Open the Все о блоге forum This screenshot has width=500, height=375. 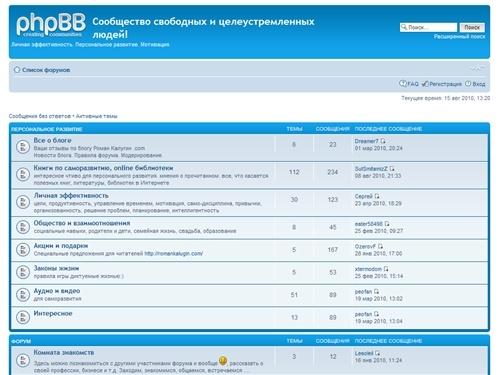point(52,140)
